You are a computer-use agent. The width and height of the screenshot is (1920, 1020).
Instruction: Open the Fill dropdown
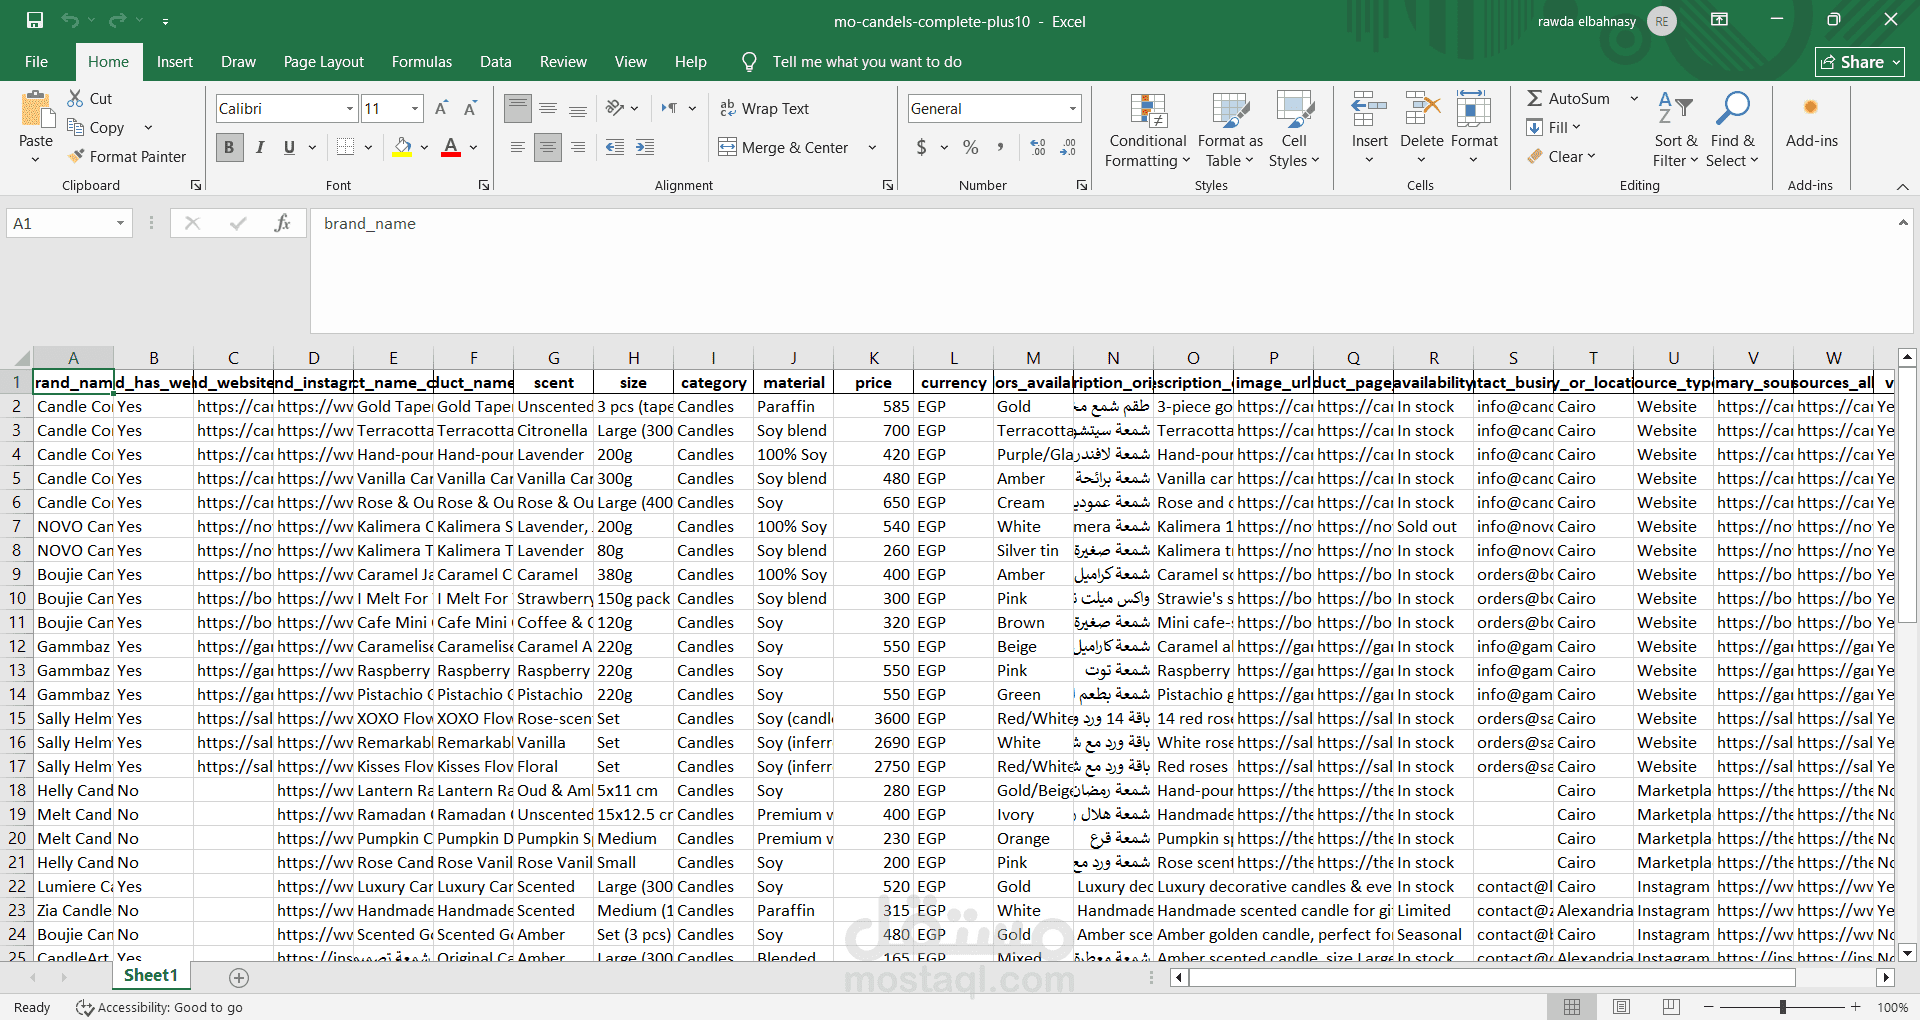click(1553, 127)
